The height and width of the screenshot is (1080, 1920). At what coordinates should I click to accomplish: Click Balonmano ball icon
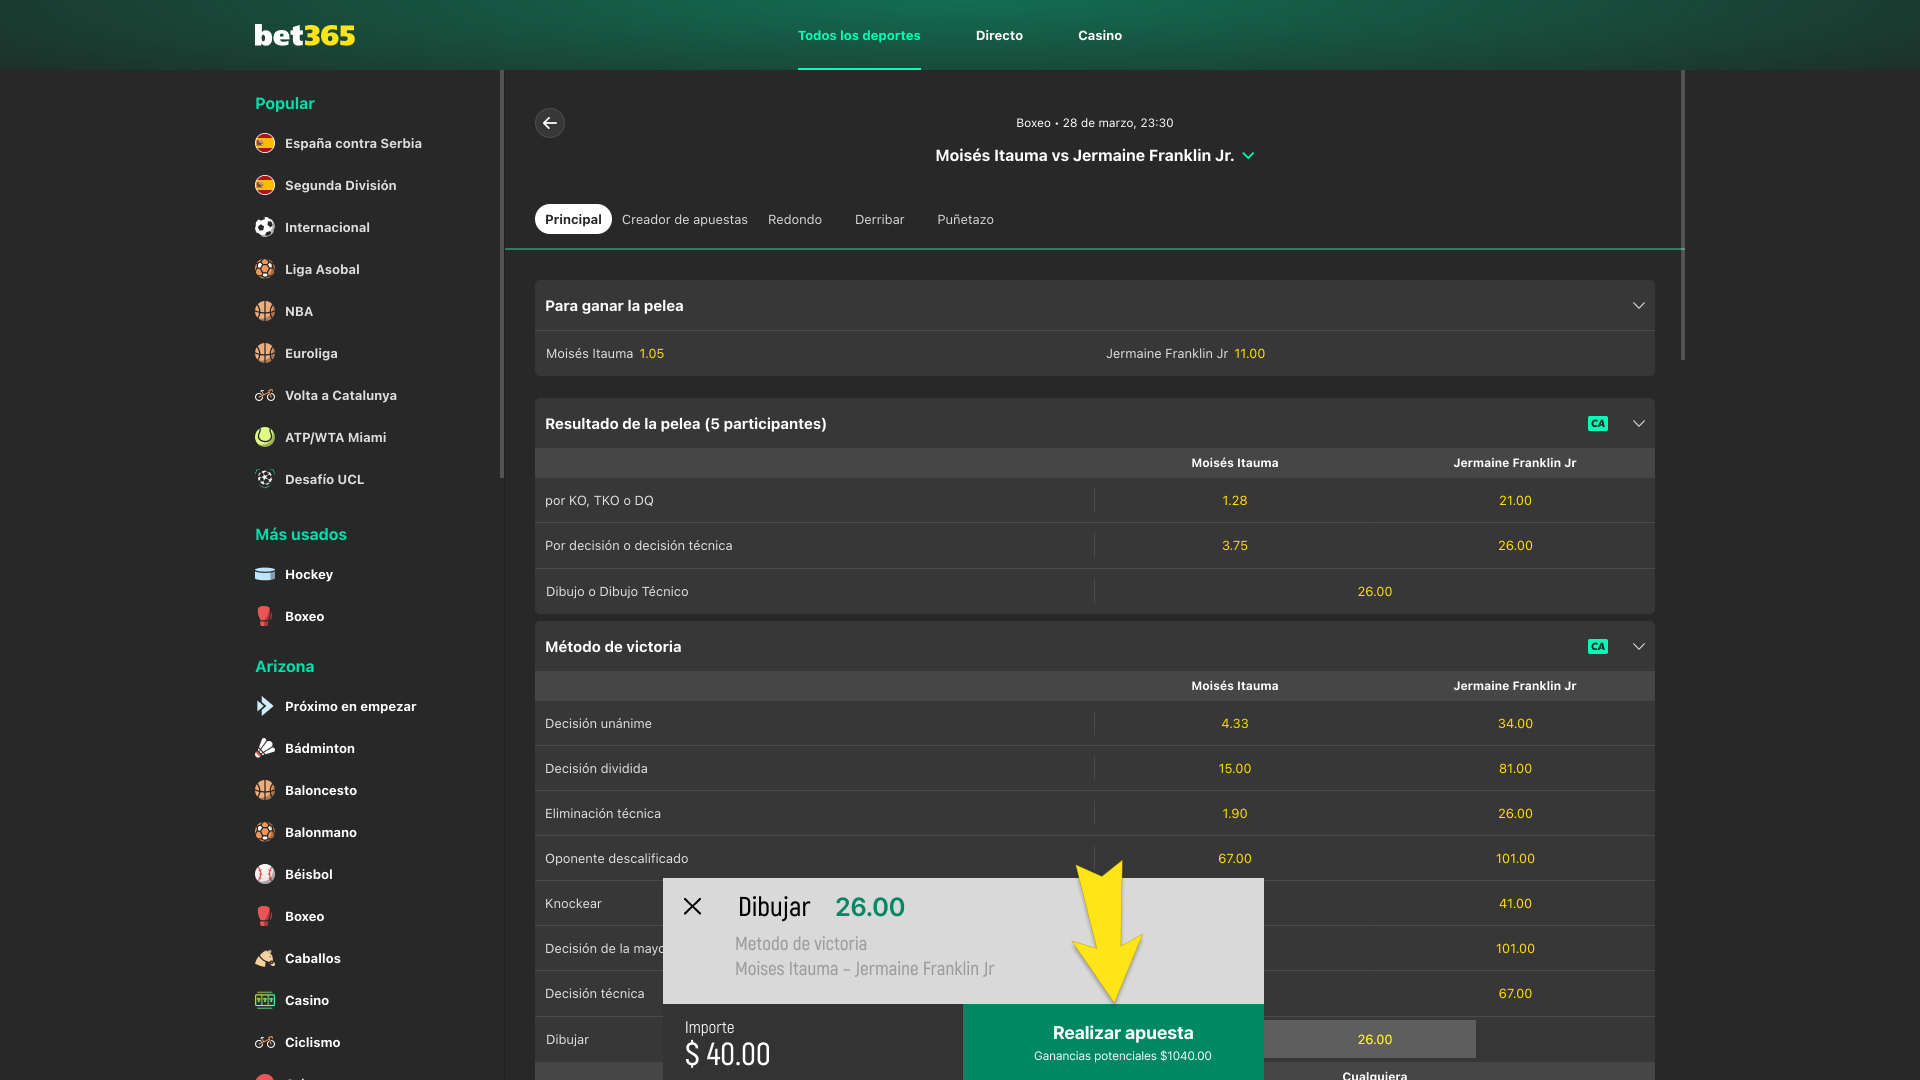[x=265, y=832]
